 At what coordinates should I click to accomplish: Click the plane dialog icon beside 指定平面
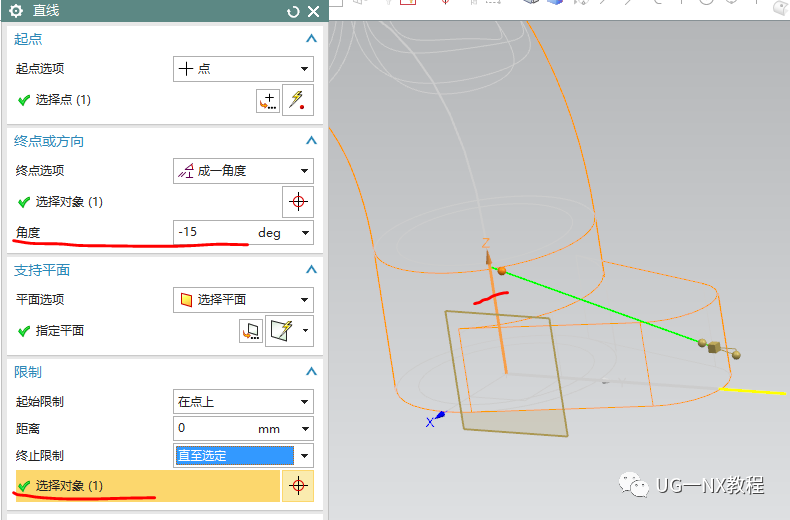pyautogui.click(x=251, y=331)
